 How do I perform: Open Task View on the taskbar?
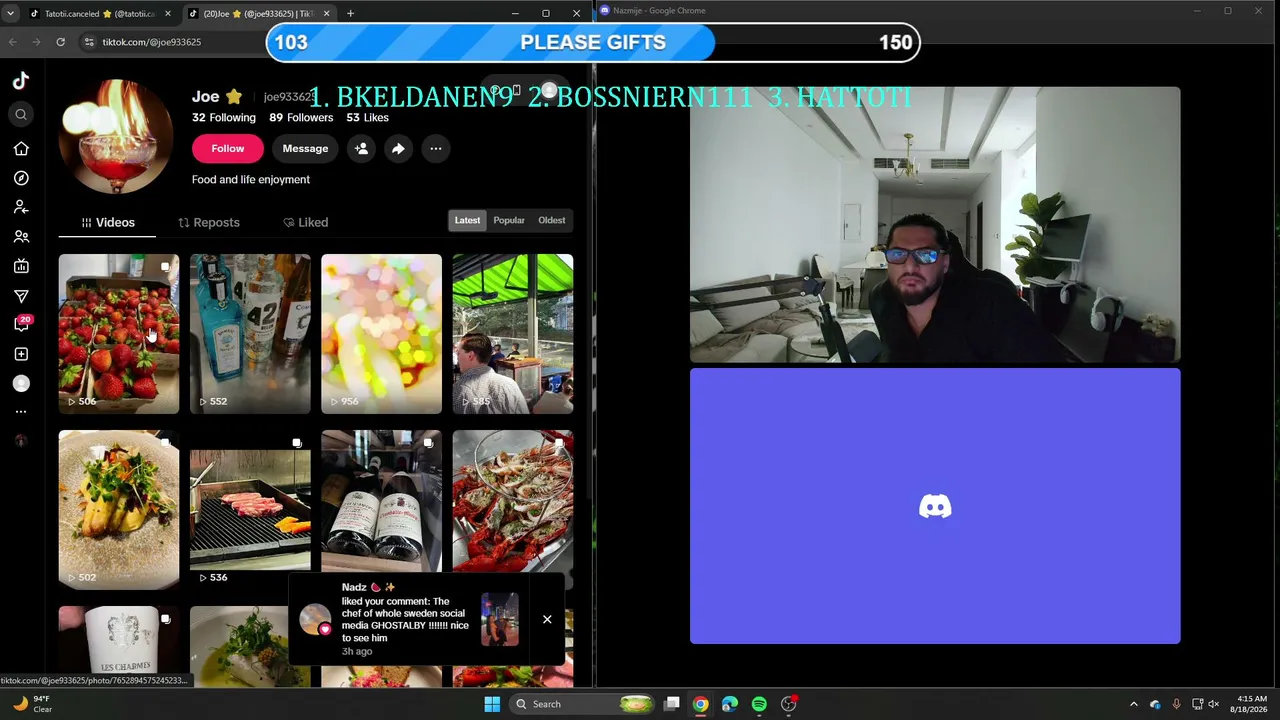point(672,704)
